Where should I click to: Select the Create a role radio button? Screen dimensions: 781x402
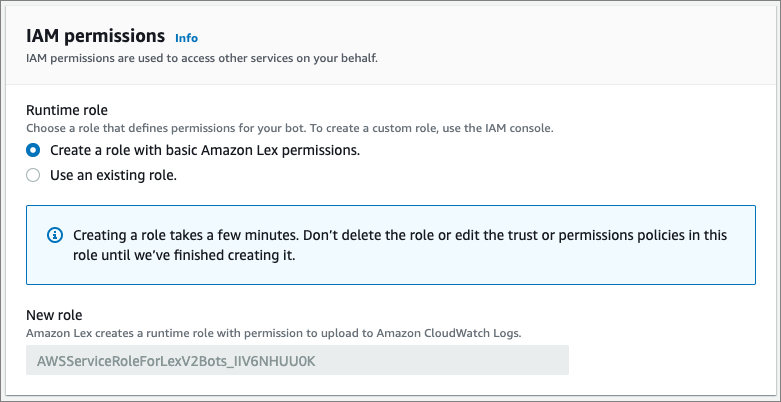[x=33, y=151]
